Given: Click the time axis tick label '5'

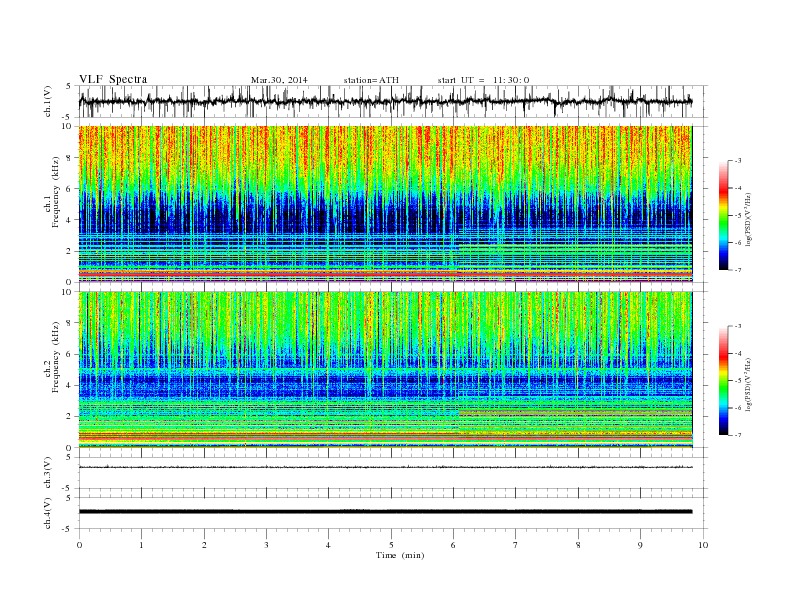Looking at the screenshot, I should coord(391,545).
